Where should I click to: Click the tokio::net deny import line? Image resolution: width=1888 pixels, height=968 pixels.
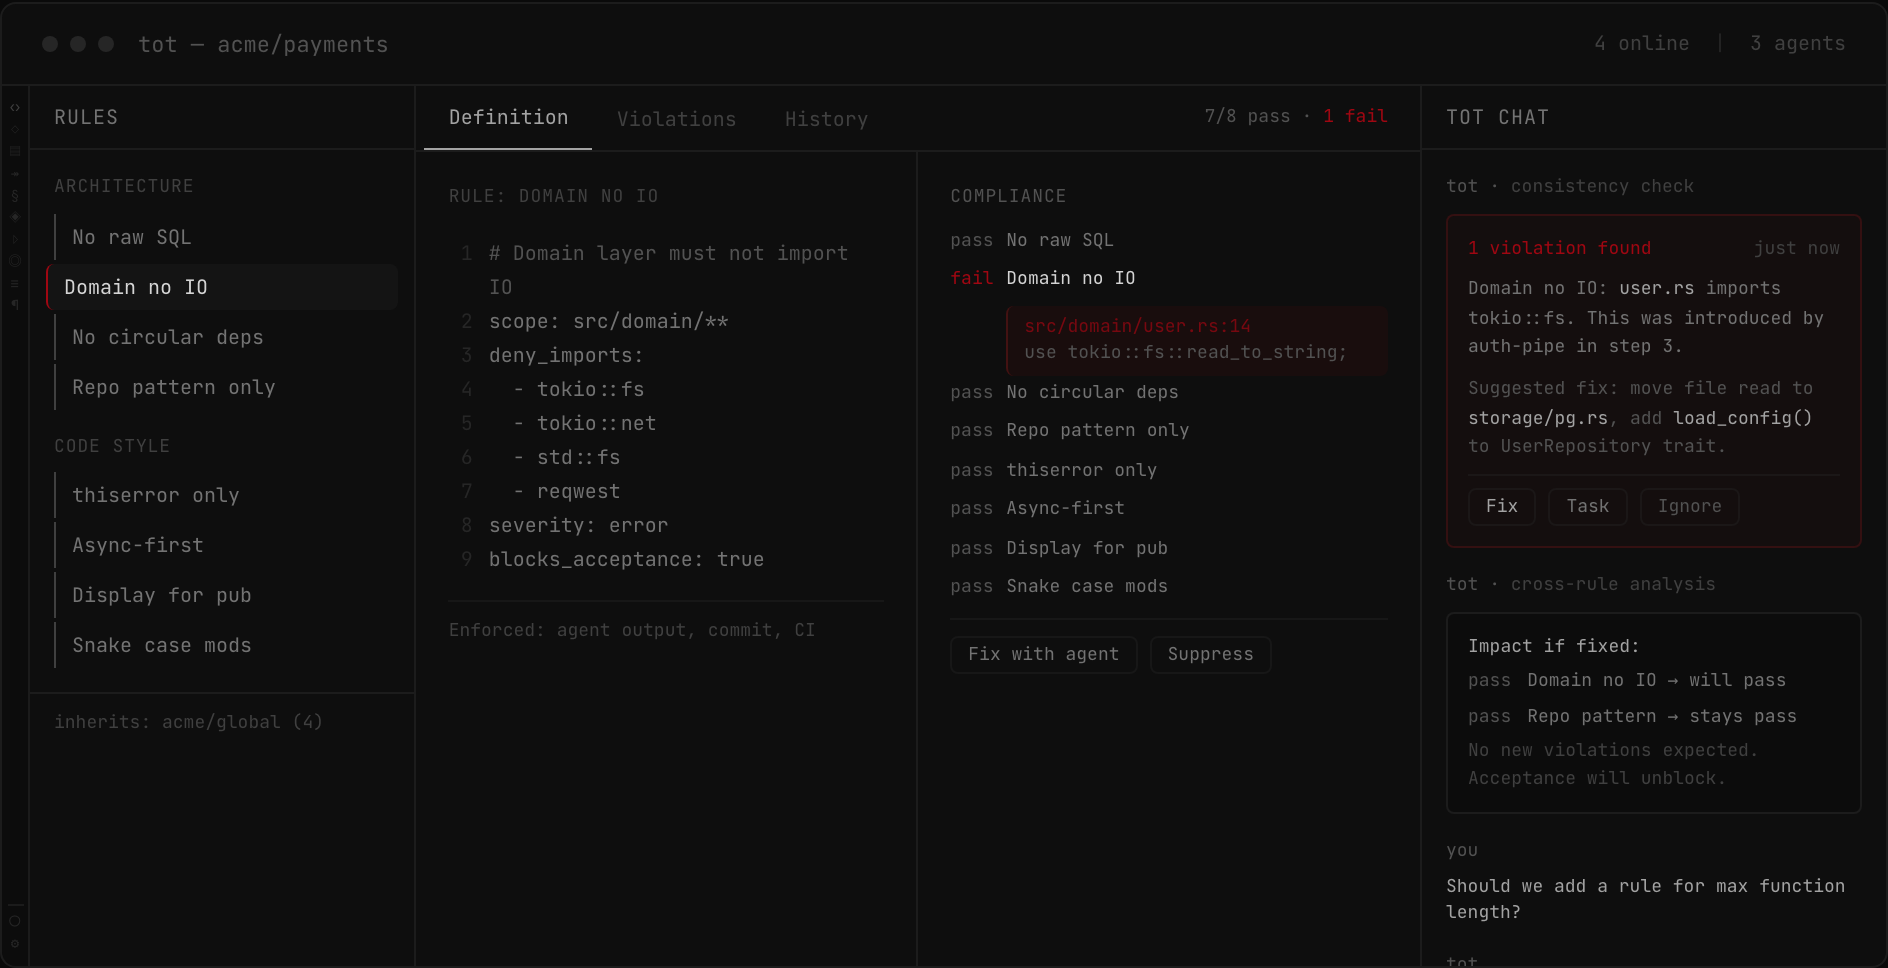[585, 423]
